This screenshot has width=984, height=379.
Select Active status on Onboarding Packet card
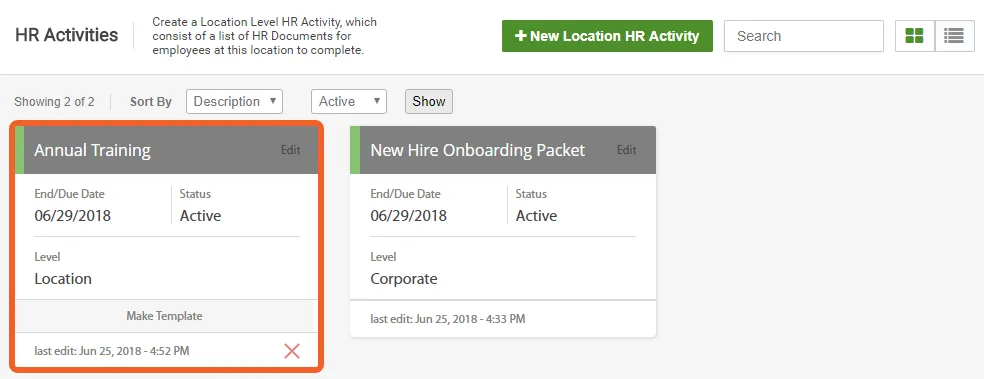[x=537, y=216]
